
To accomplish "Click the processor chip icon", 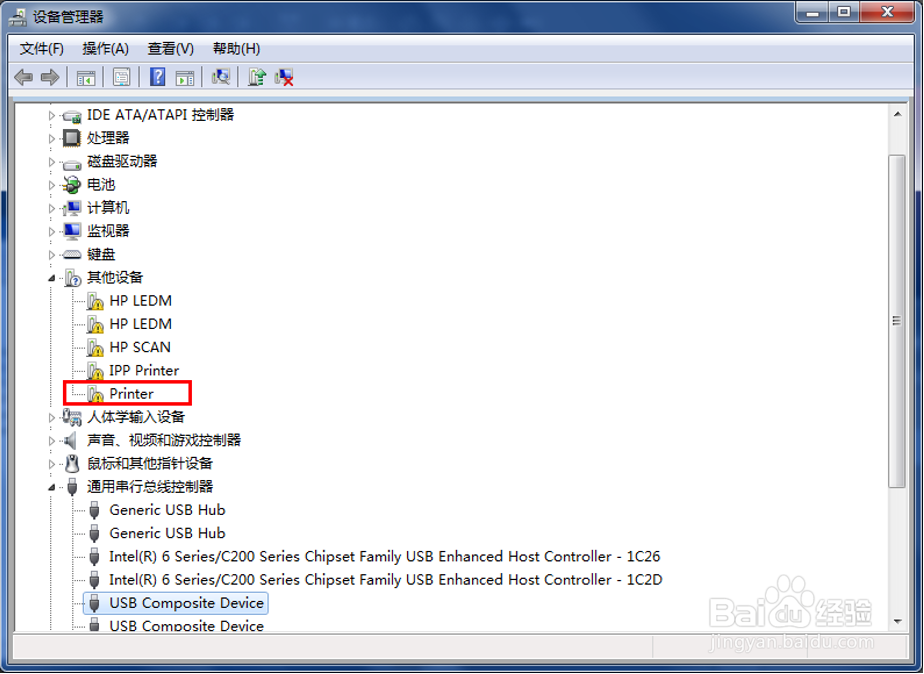I will pyautogui.click(x=72, y=138).
